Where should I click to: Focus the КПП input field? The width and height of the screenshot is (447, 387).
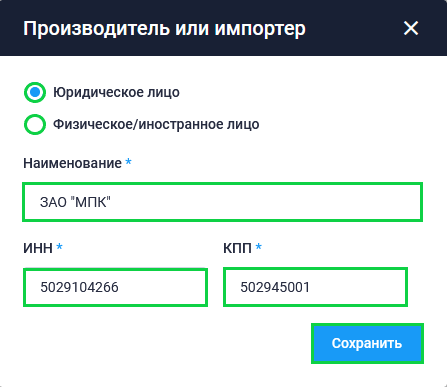[x=315, y=287]
